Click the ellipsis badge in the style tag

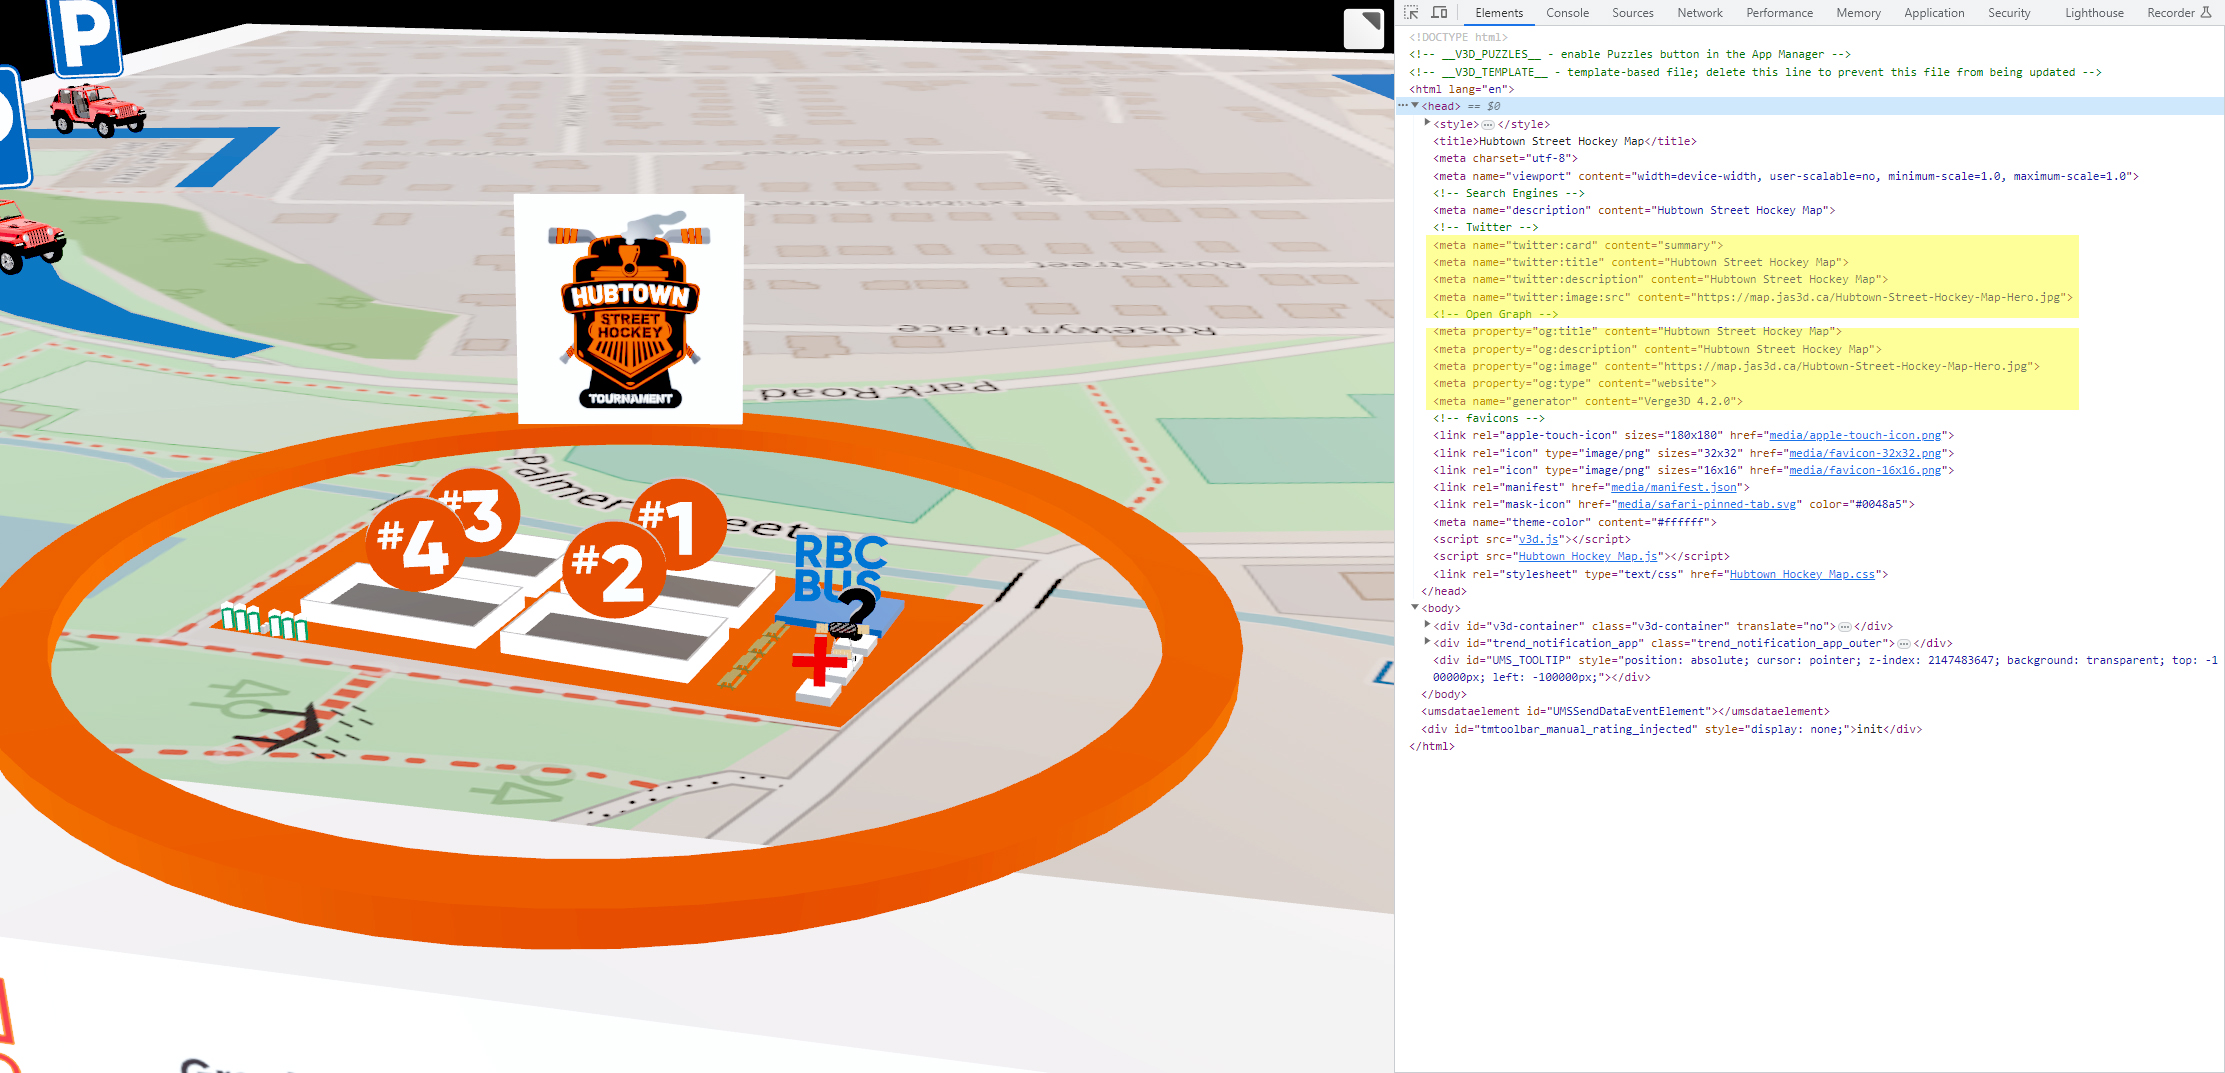[x=1487, y=124]
